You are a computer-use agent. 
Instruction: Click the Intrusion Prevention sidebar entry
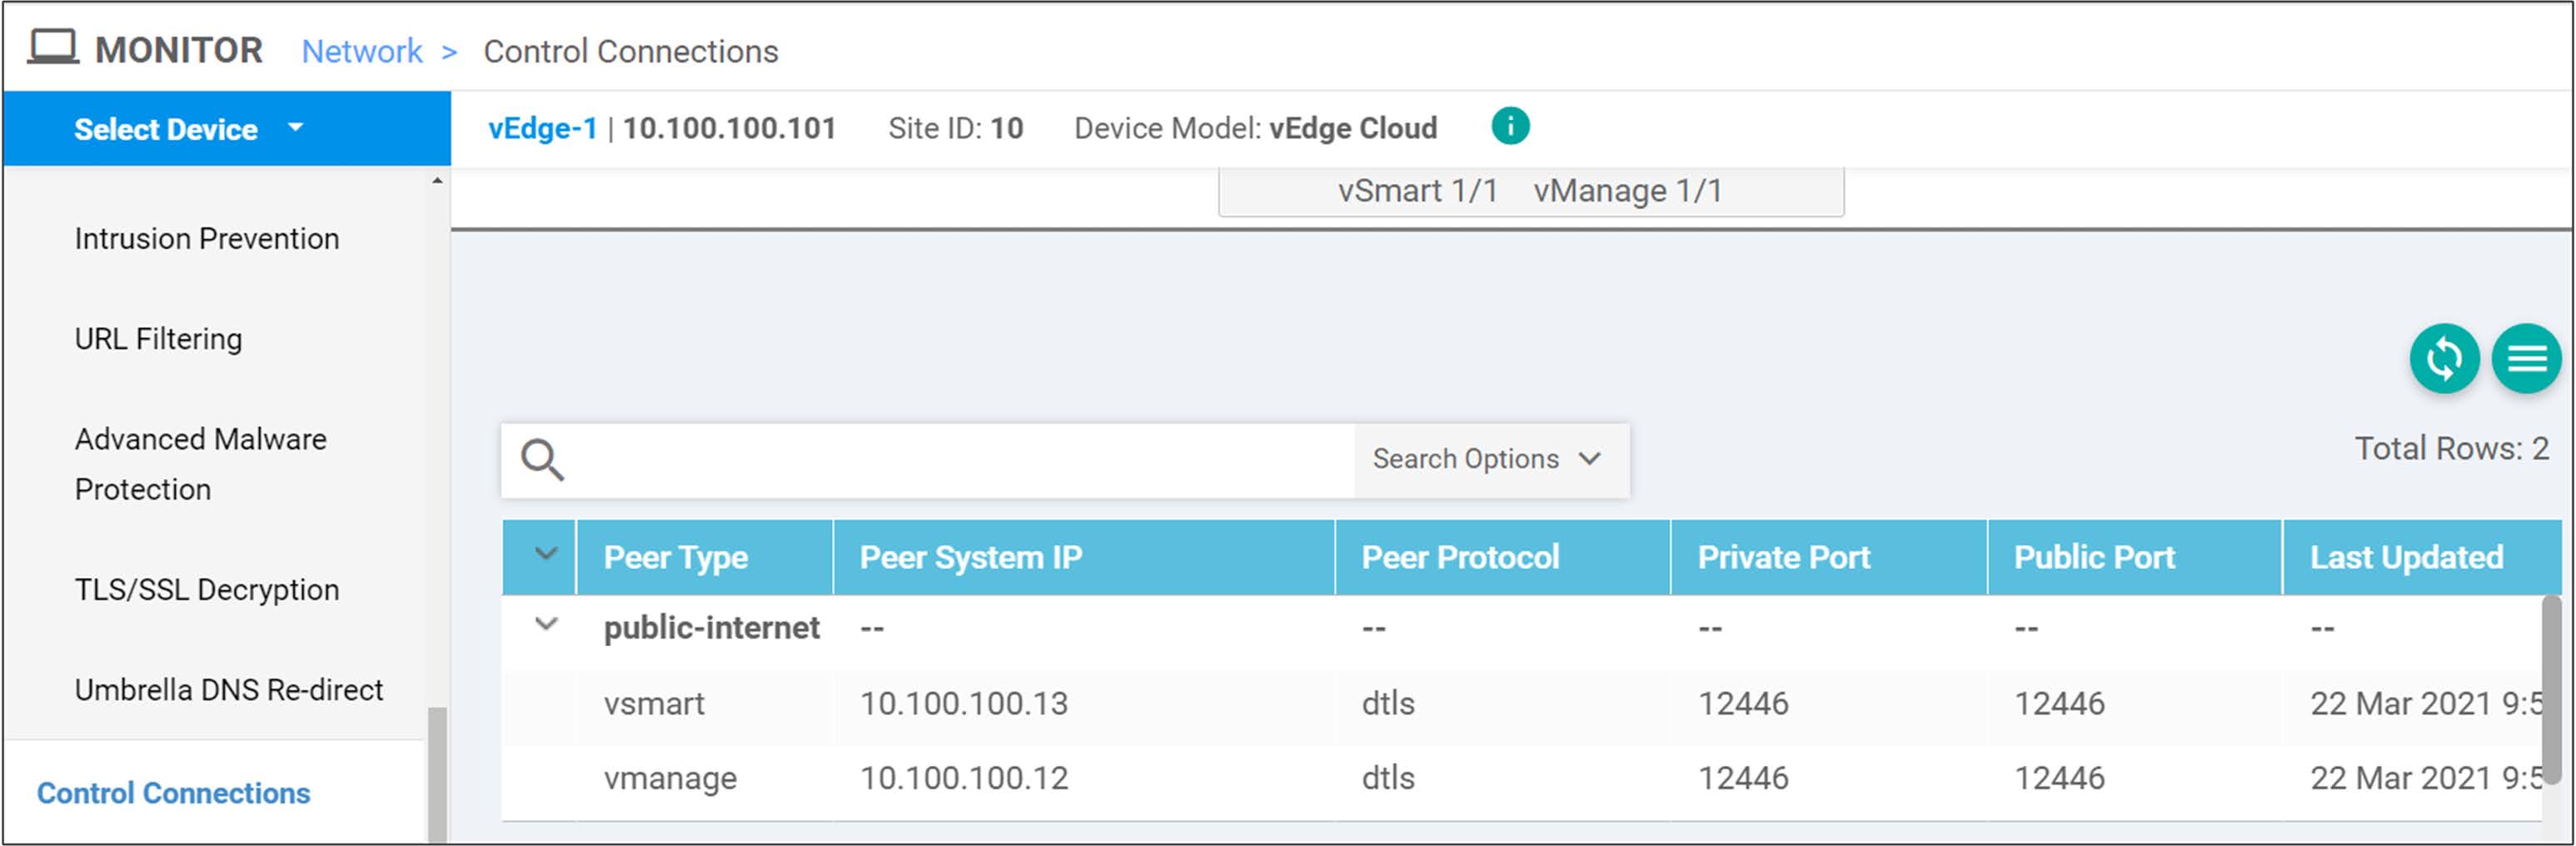[x=206, y=238]
